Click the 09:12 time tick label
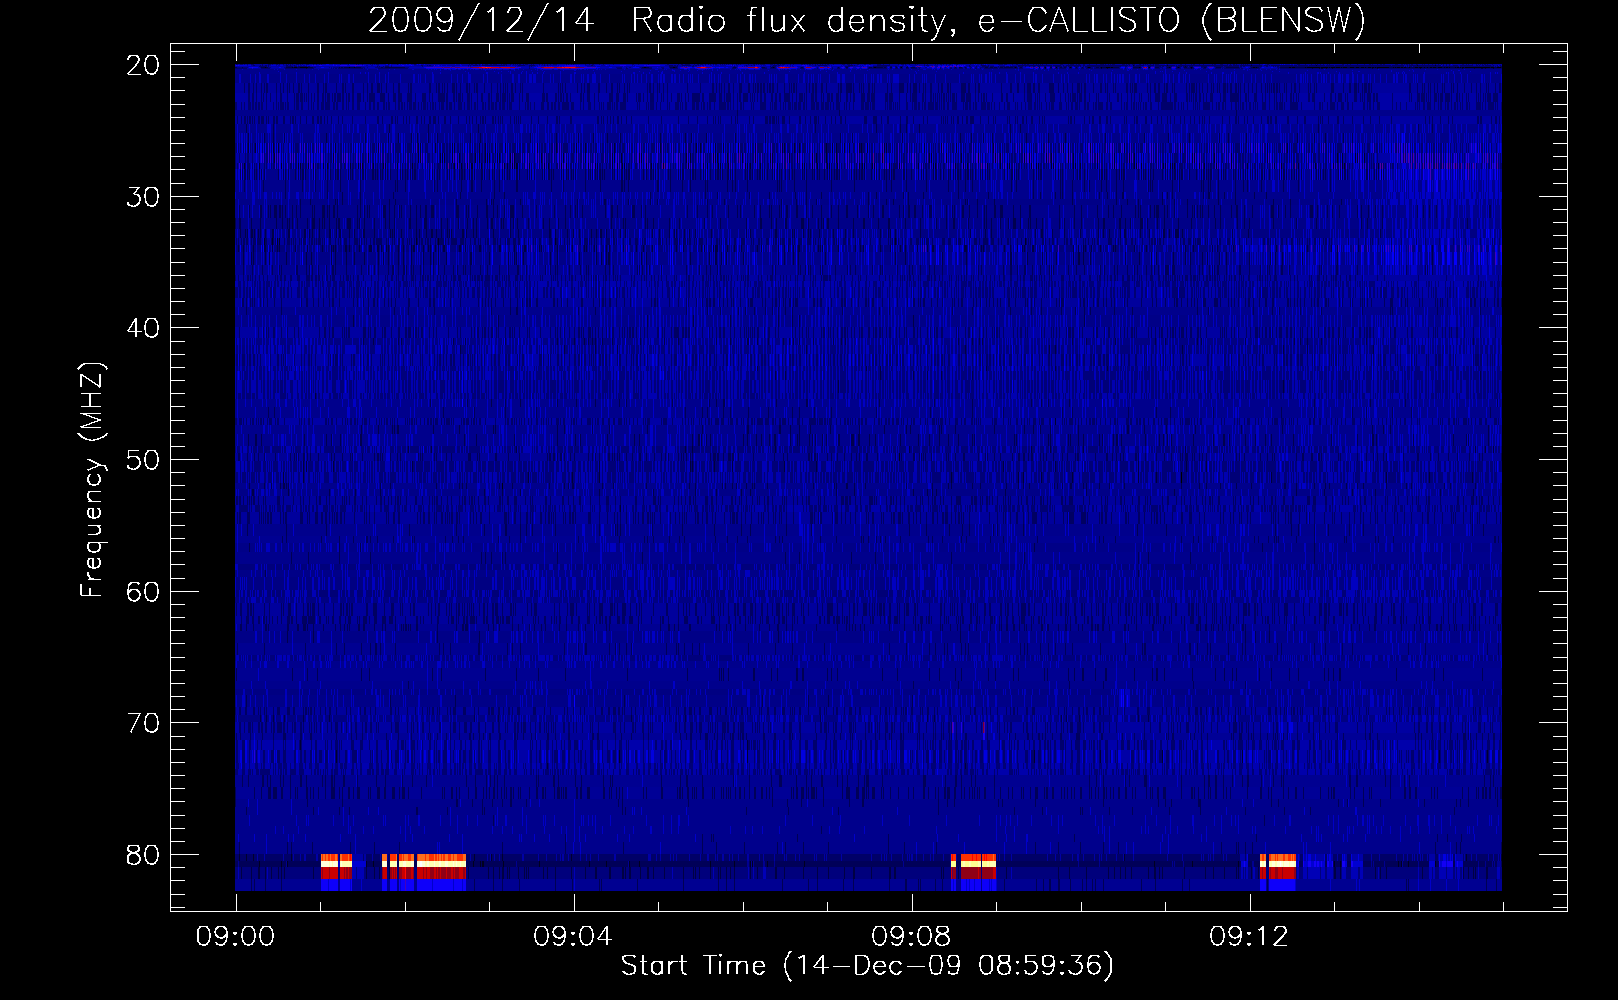This screenshot has height=1000, width=1618. click(1249, 937)
